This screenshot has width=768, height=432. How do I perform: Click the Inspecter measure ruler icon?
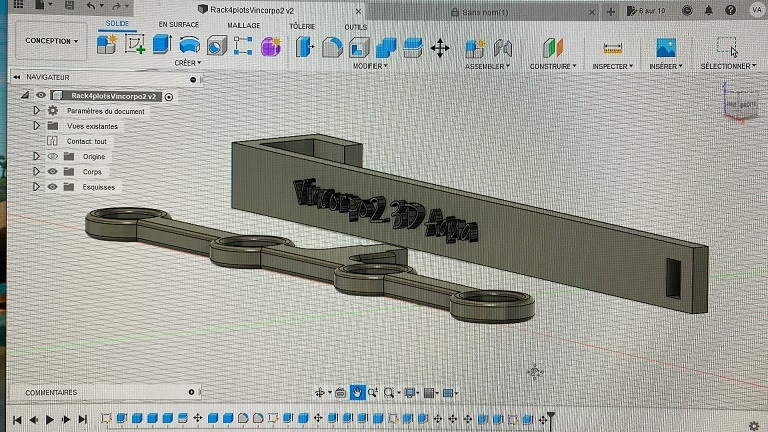[613, 48]
